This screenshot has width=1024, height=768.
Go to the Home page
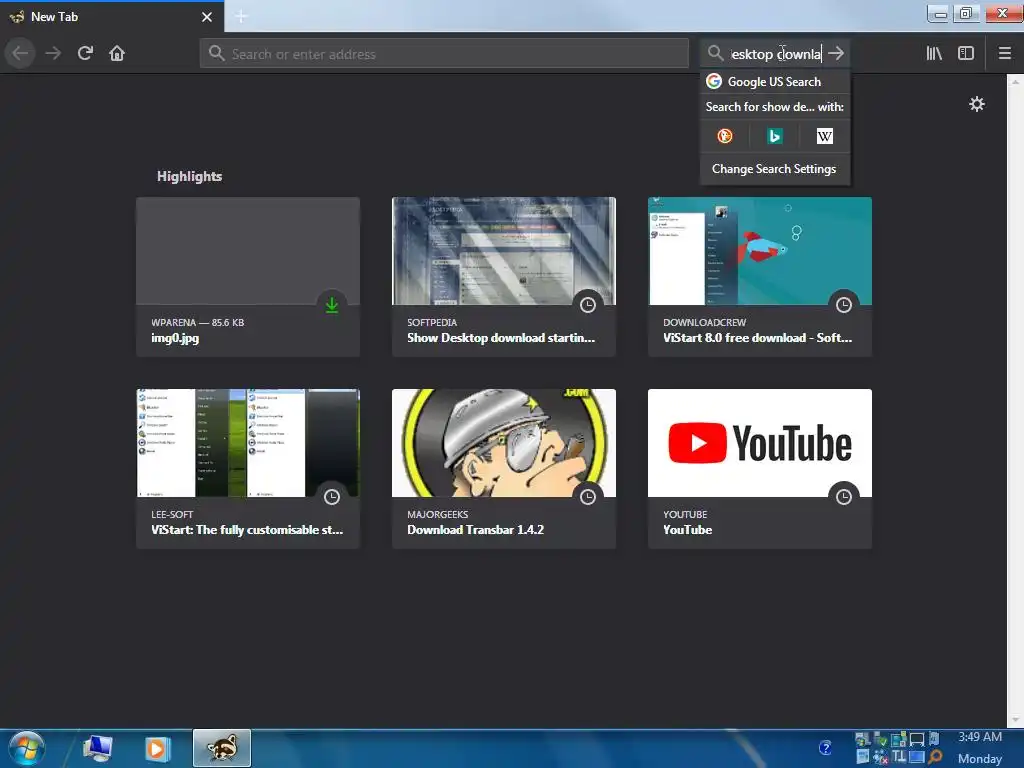pyautogui.click(x=117, y=53)
